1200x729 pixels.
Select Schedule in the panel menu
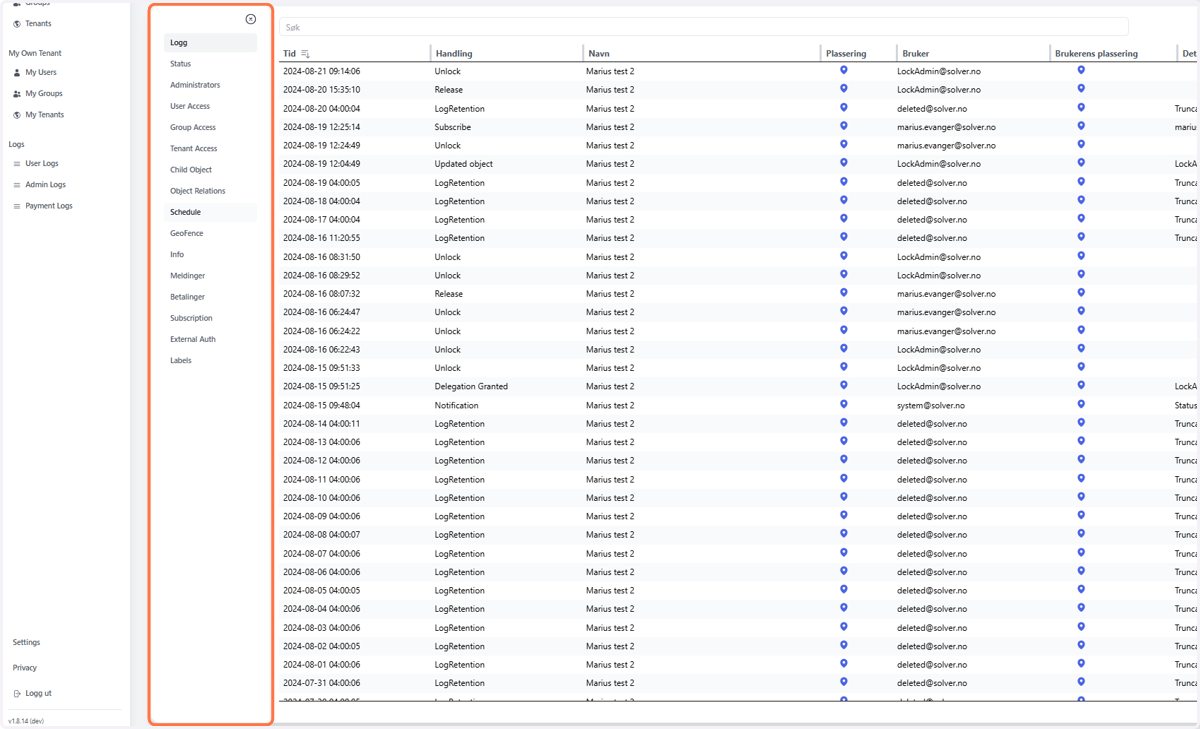[210, 212]
